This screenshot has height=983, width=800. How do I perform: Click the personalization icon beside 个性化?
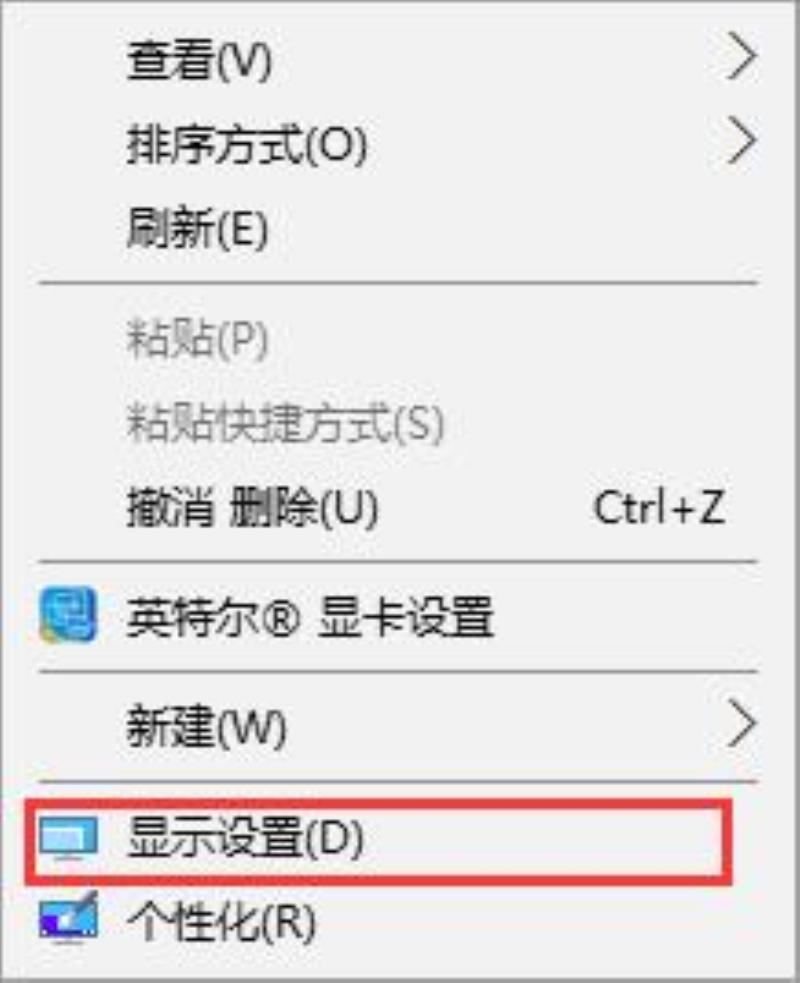pyautogui.click(x=68, y=918)
